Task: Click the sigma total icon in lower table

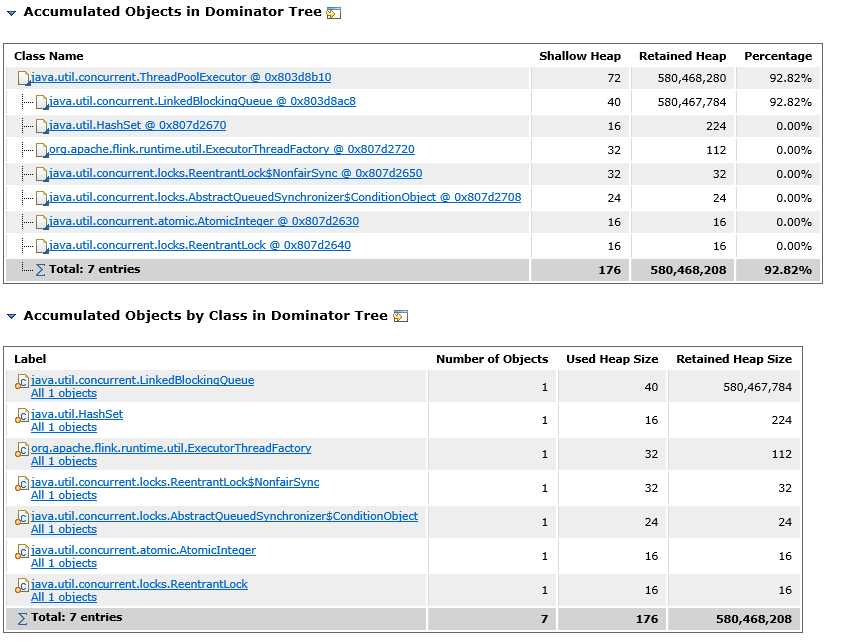Action: (x=22, y=619)
